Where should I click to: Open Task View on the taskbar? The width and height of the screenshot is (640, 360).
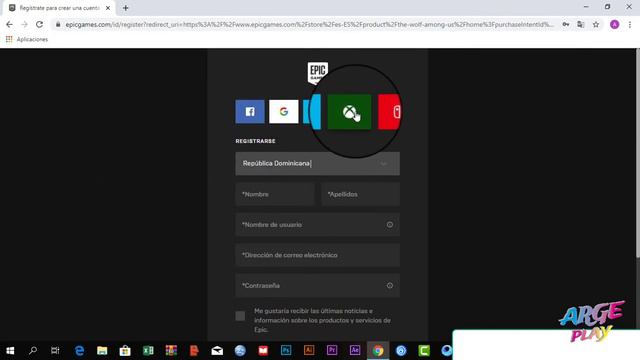point(55,350)
